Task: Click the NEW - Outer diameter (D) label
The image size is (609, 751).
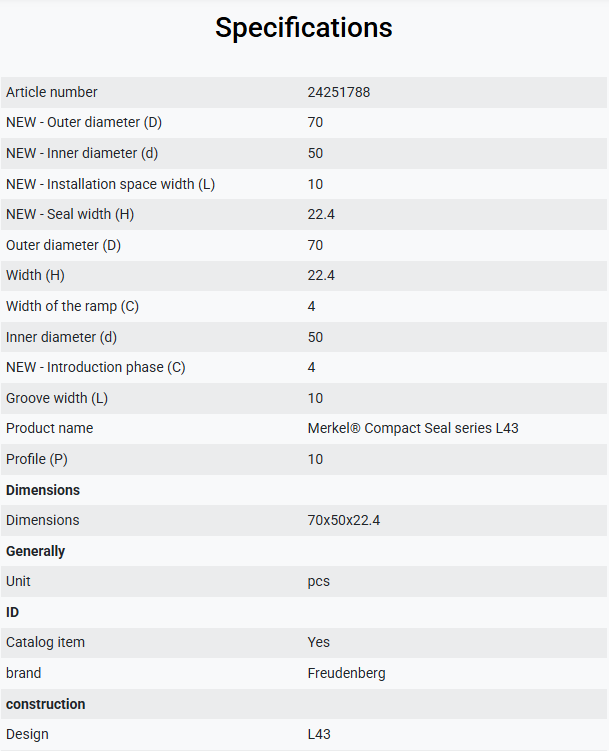Action: (x=84, y=123)
